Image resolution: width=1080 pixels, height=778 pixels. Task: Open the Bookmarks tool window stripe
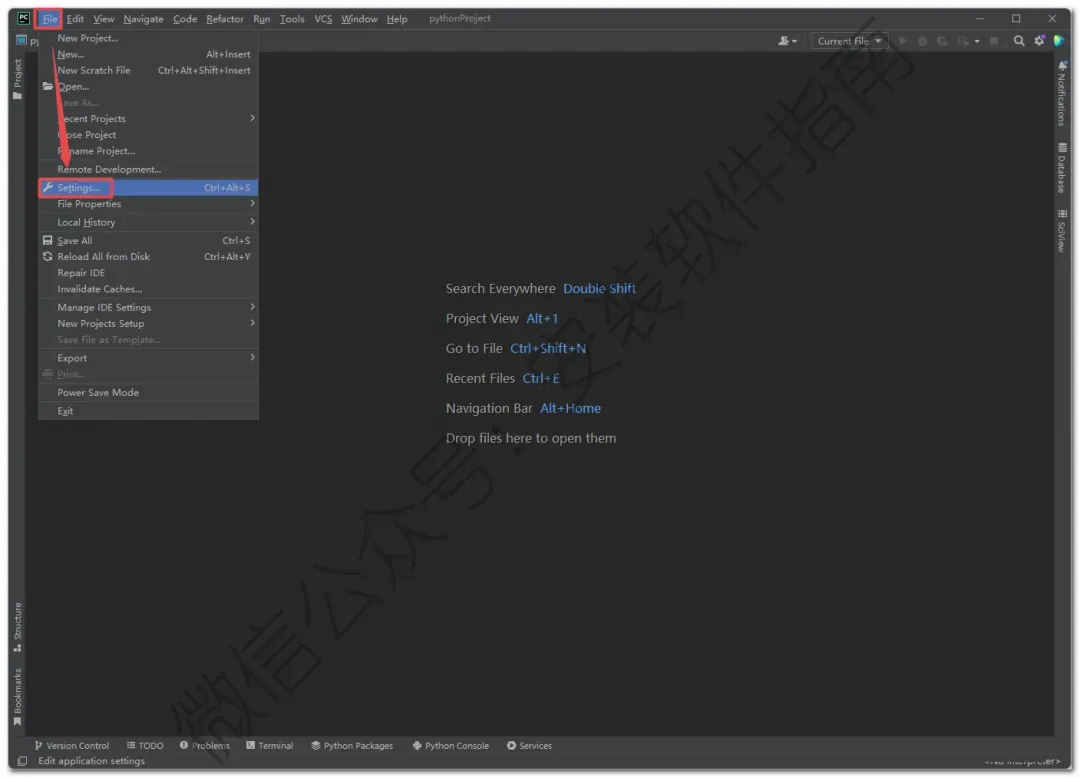coord(17,697)
